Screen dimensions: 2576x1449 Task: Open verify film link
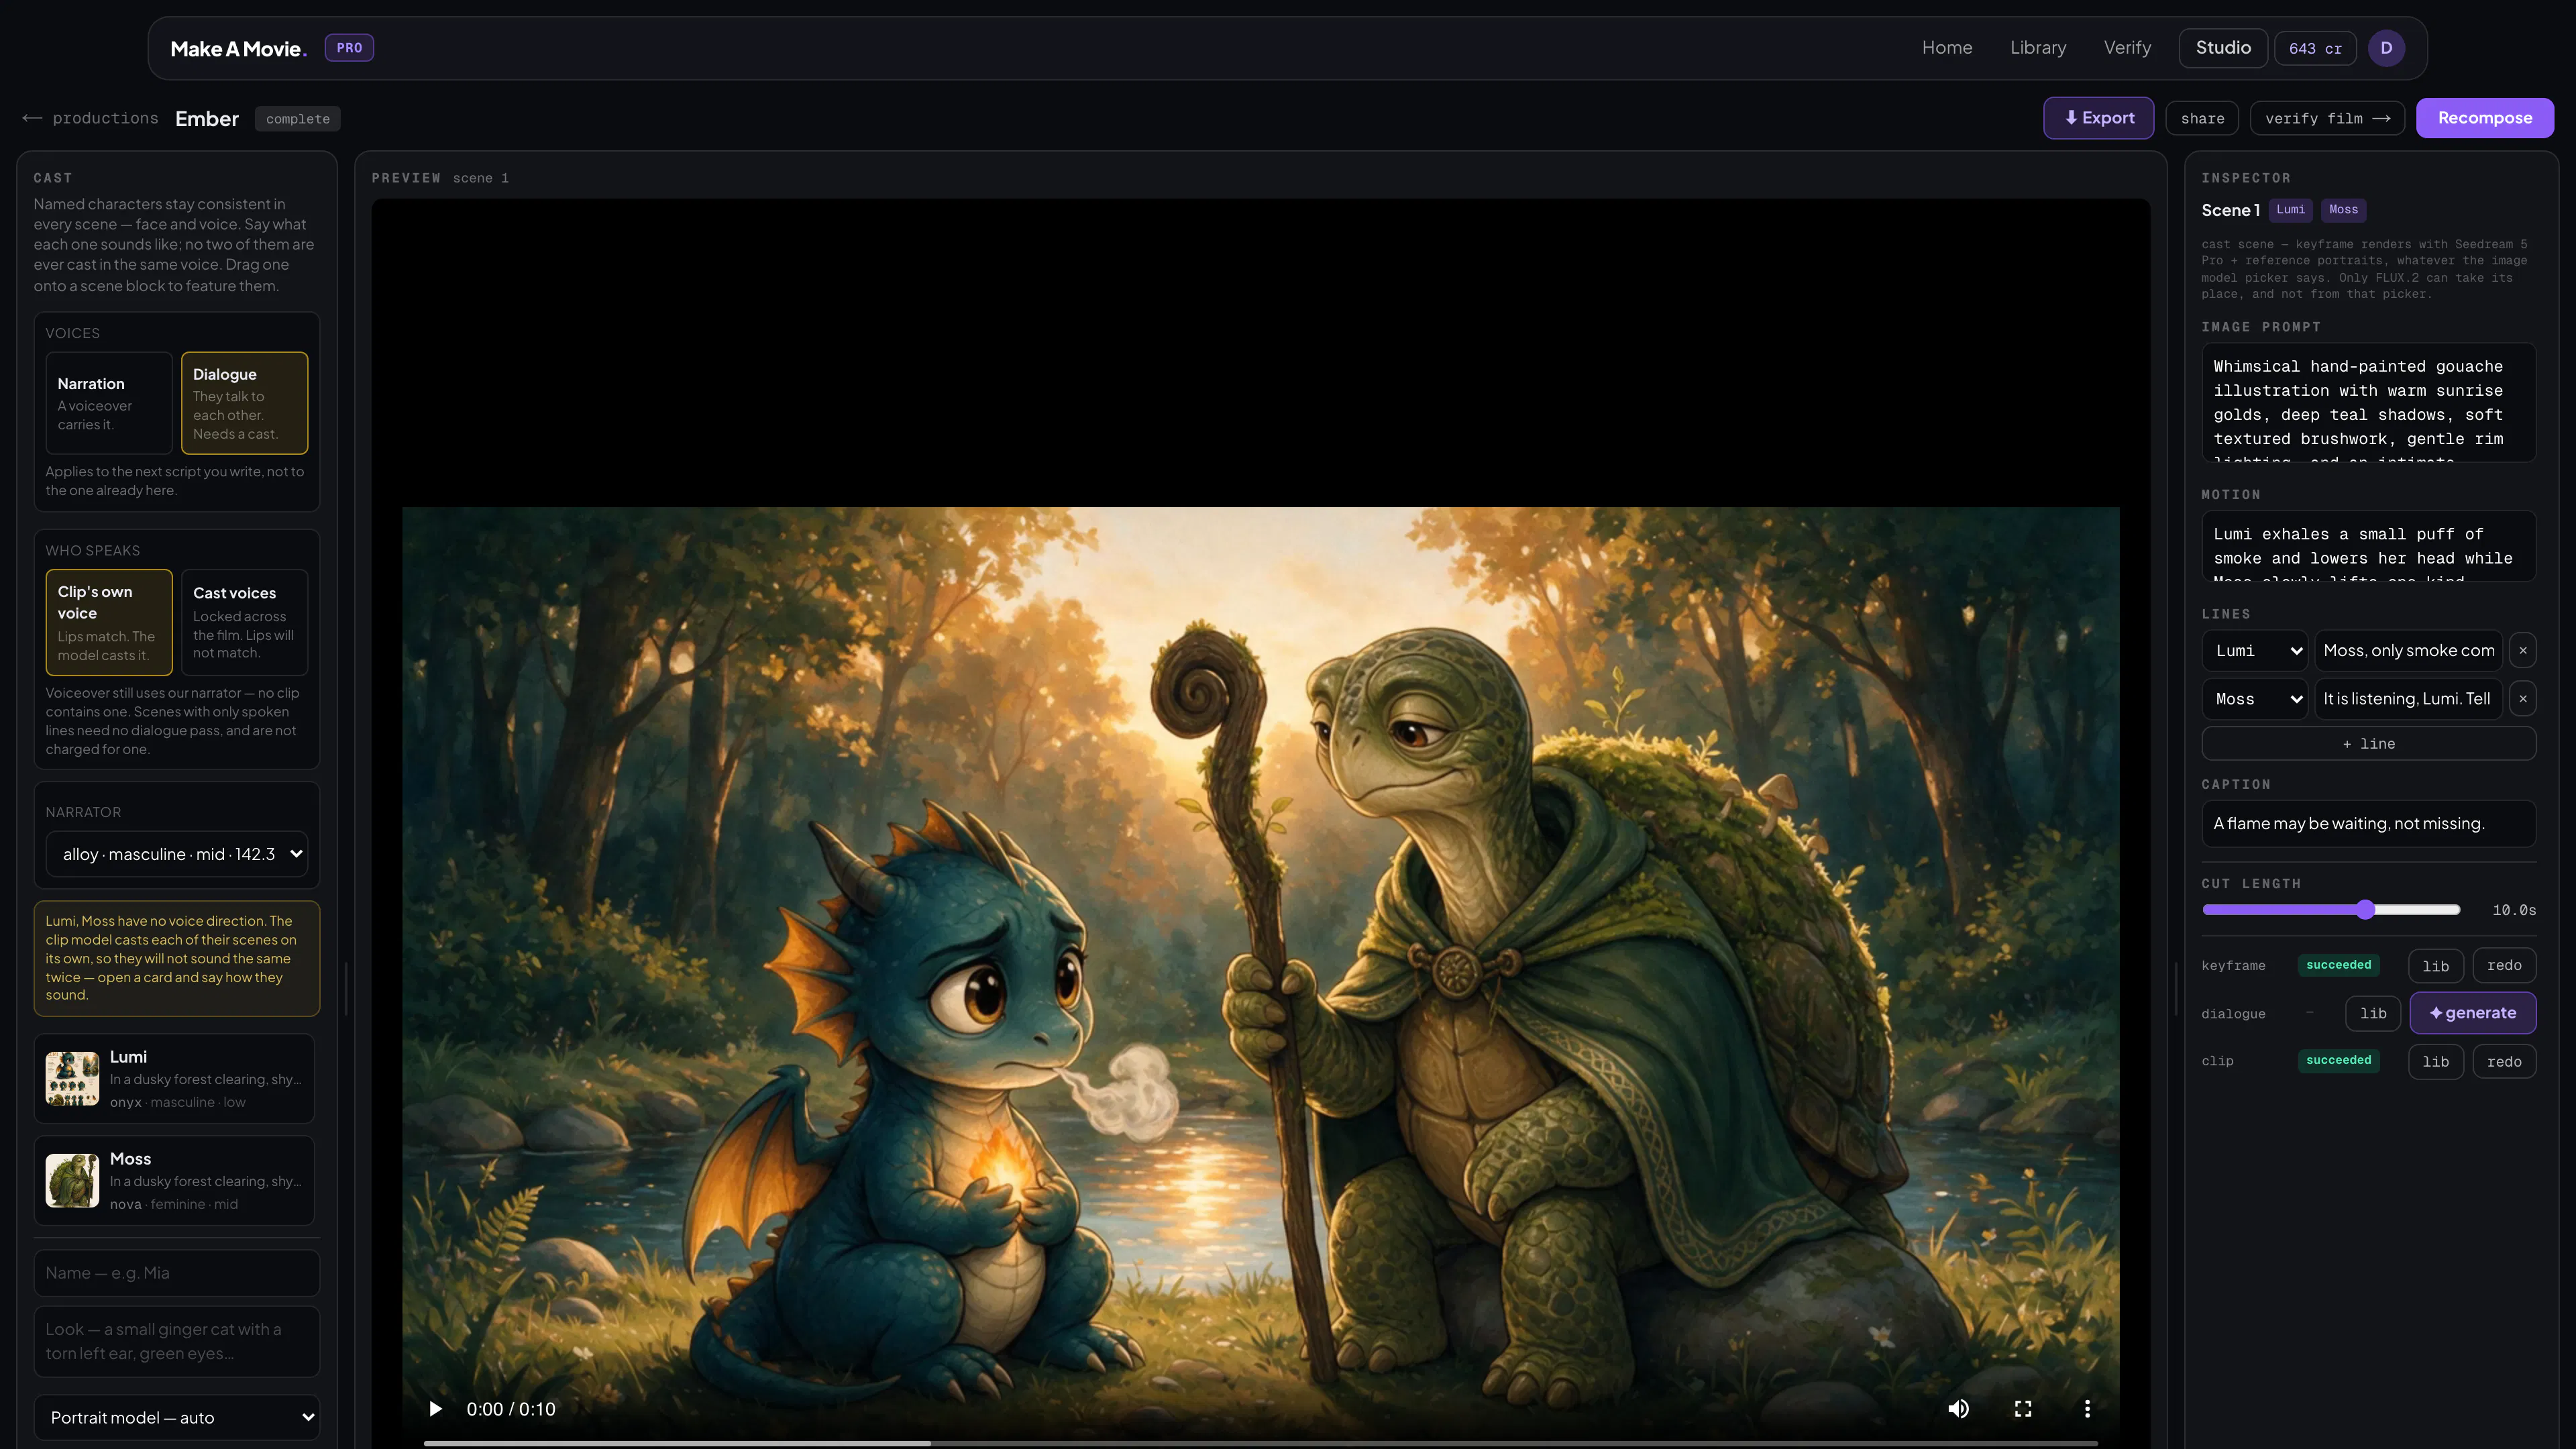point(2326,118)
